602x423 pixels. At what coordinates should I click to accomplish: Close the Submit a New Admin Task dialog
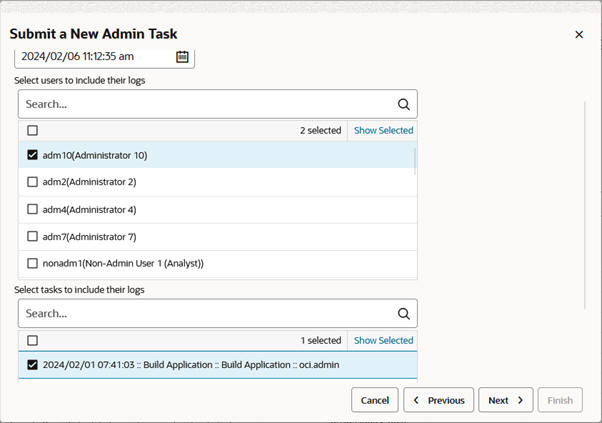tap(579, 34)
